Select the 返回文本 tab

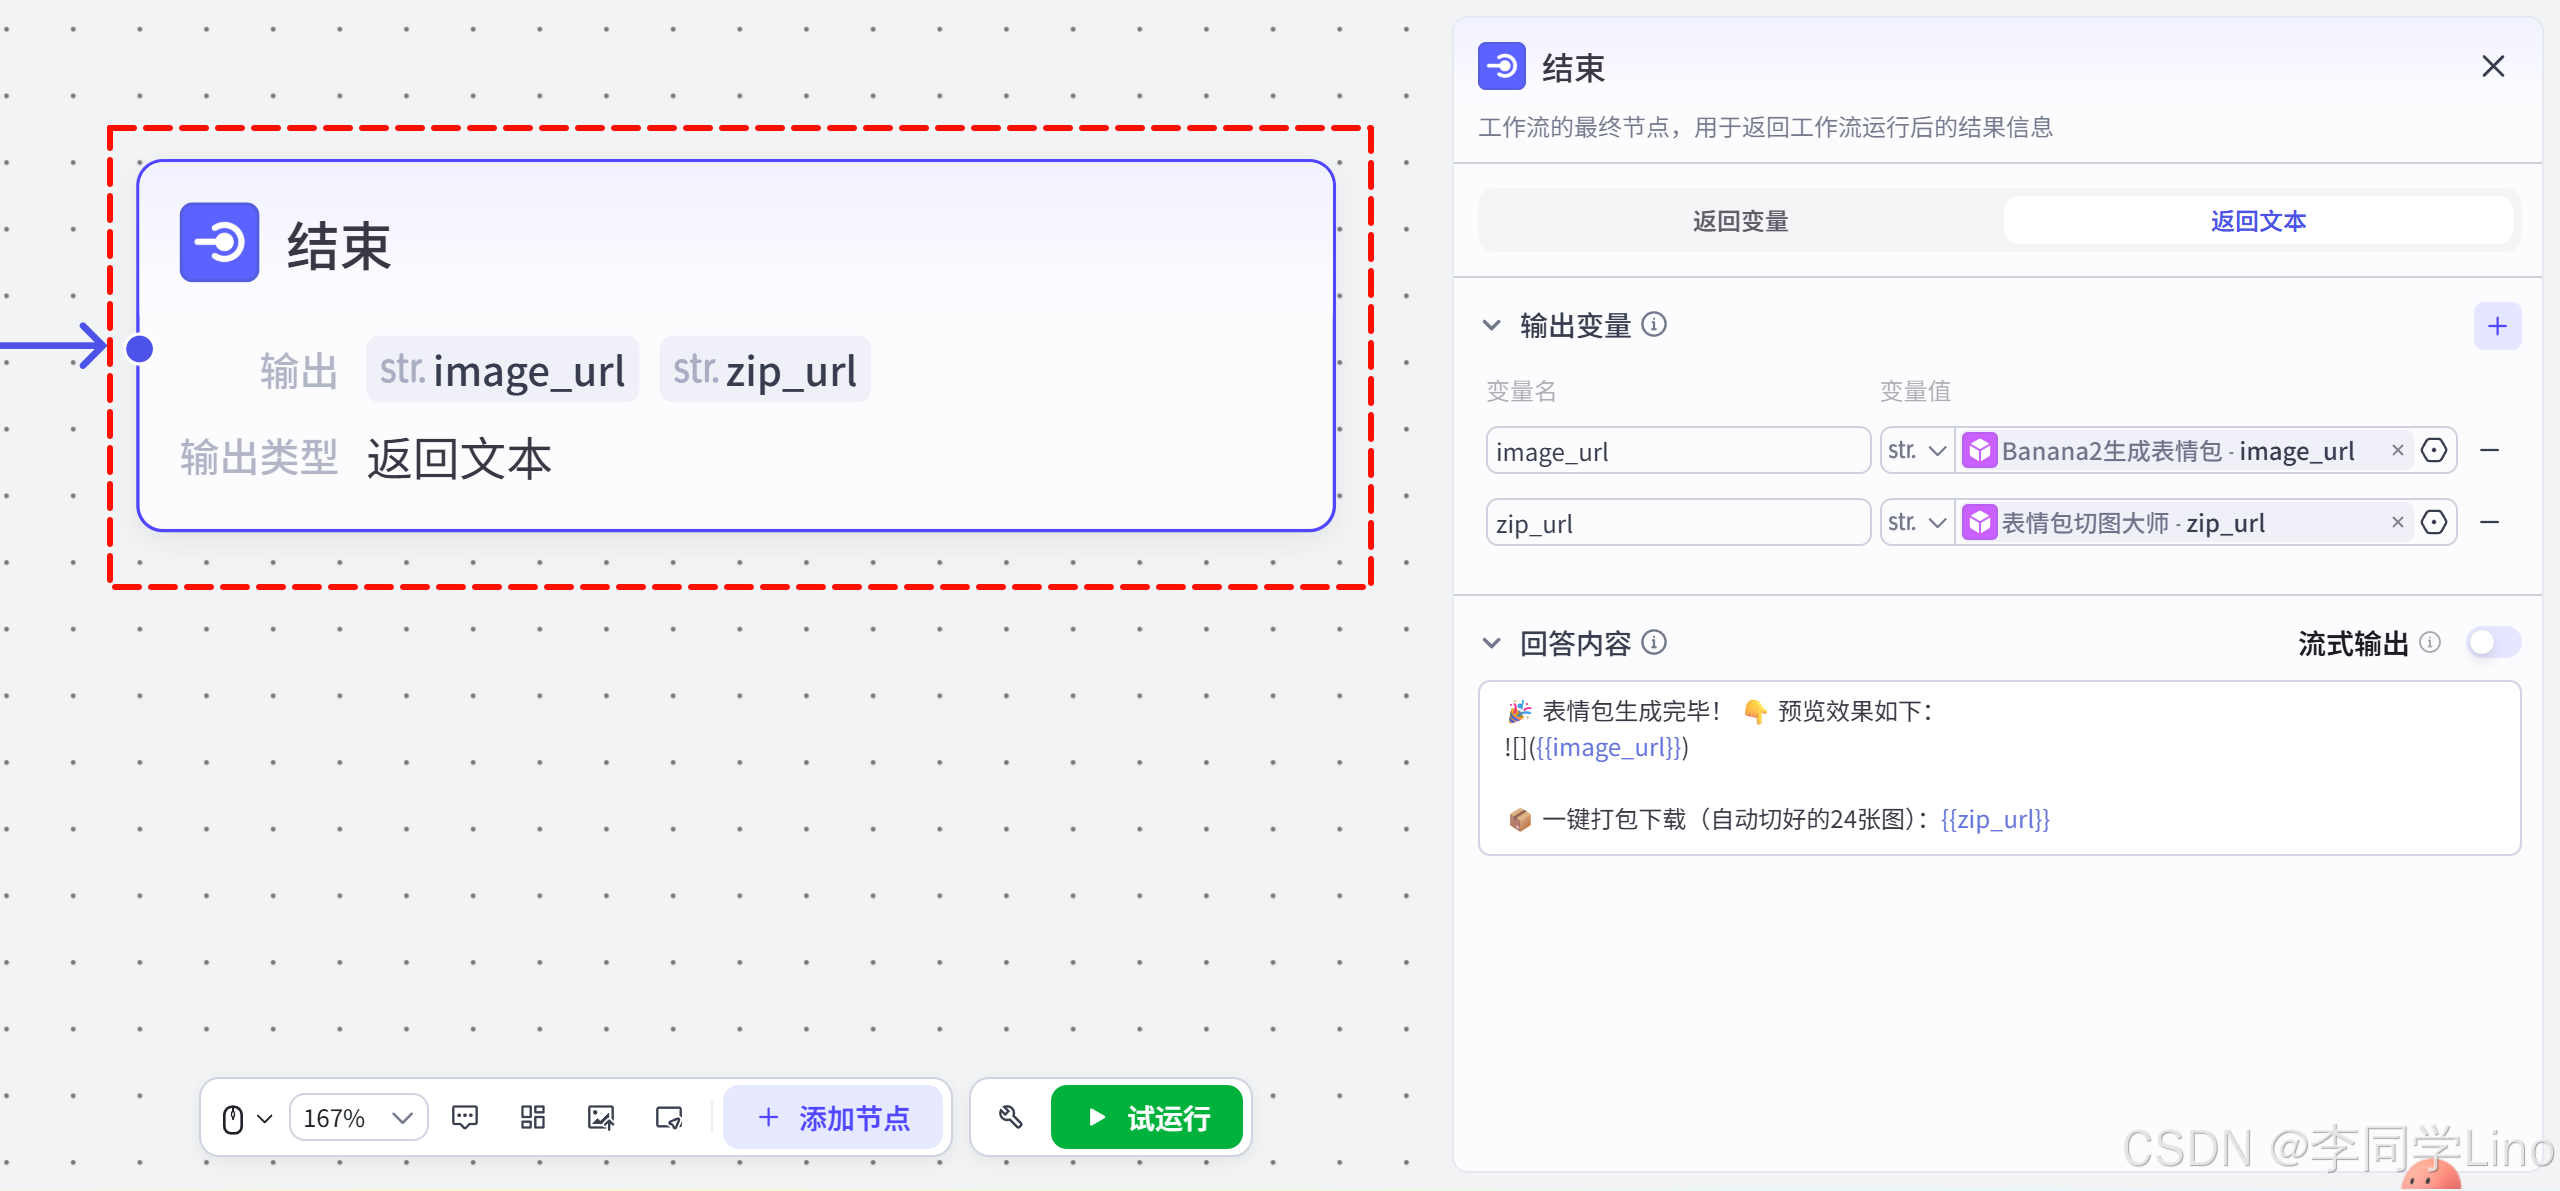click(x=2258, y=221)
